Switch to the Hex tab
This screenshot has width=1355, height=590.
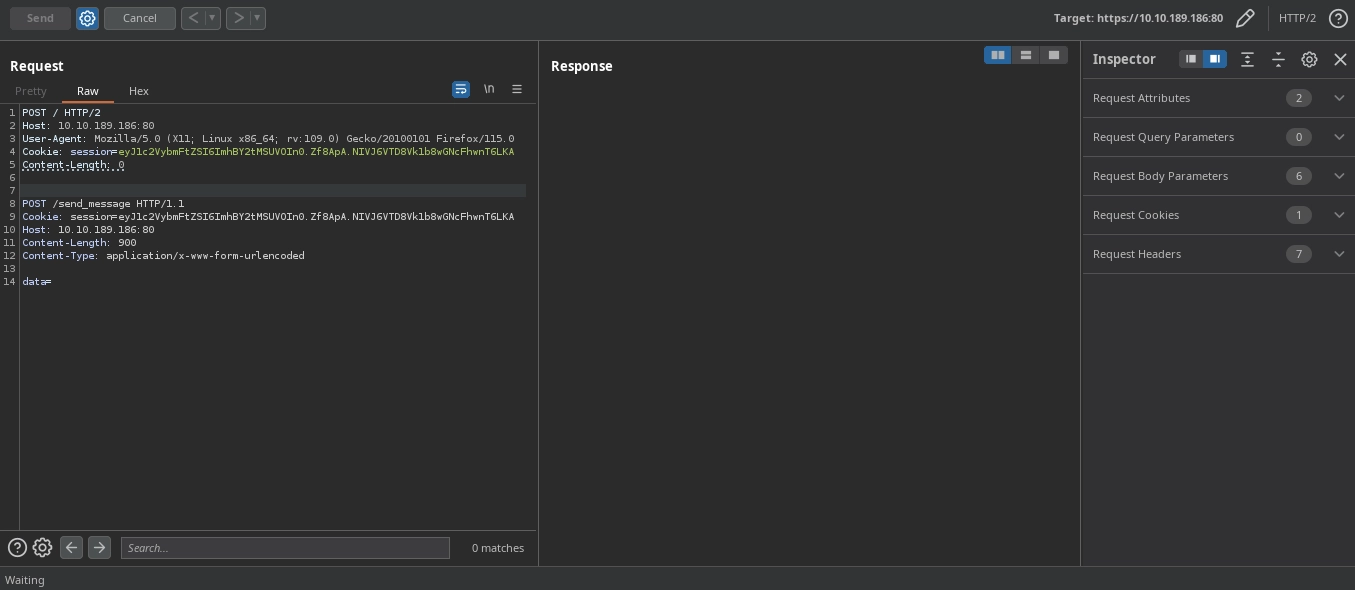[139, 91]
